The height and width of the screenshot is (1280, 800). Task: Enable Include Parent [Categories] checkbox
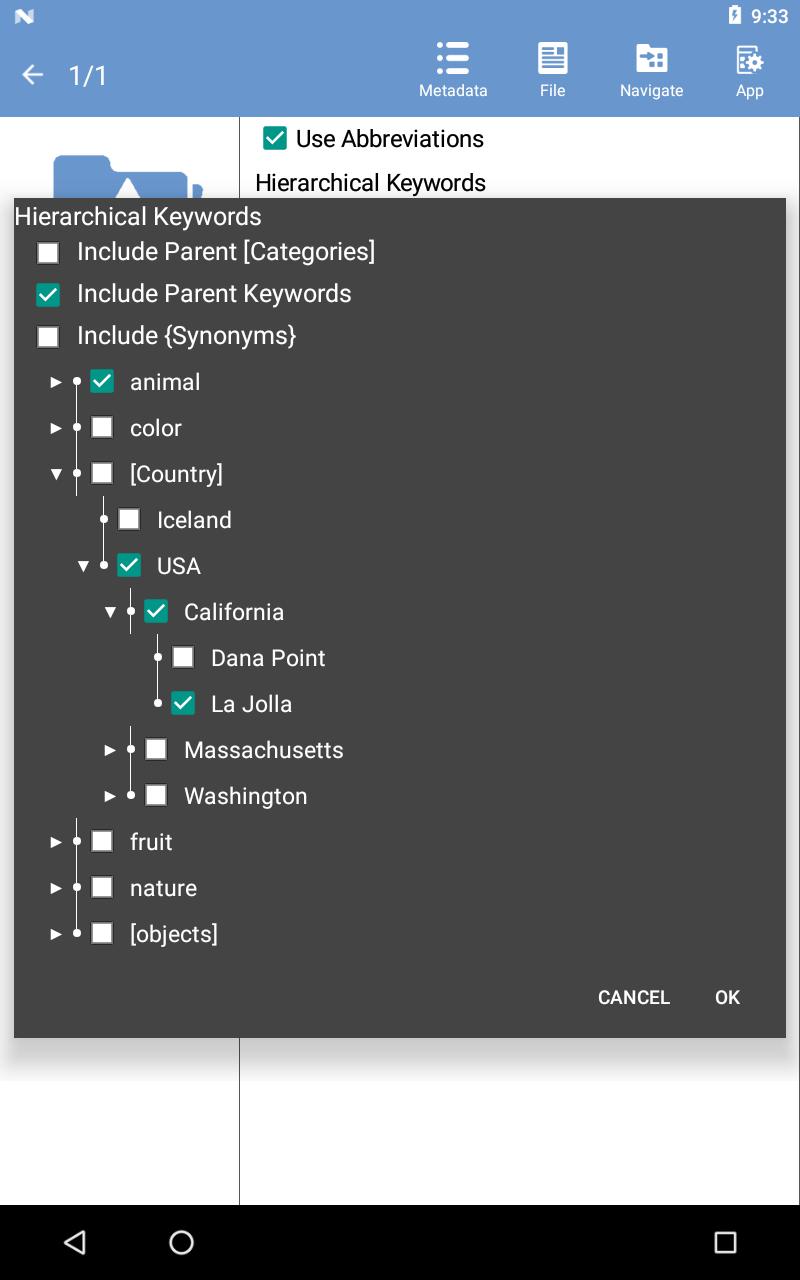pyautogui.click(x=48, y=253)
